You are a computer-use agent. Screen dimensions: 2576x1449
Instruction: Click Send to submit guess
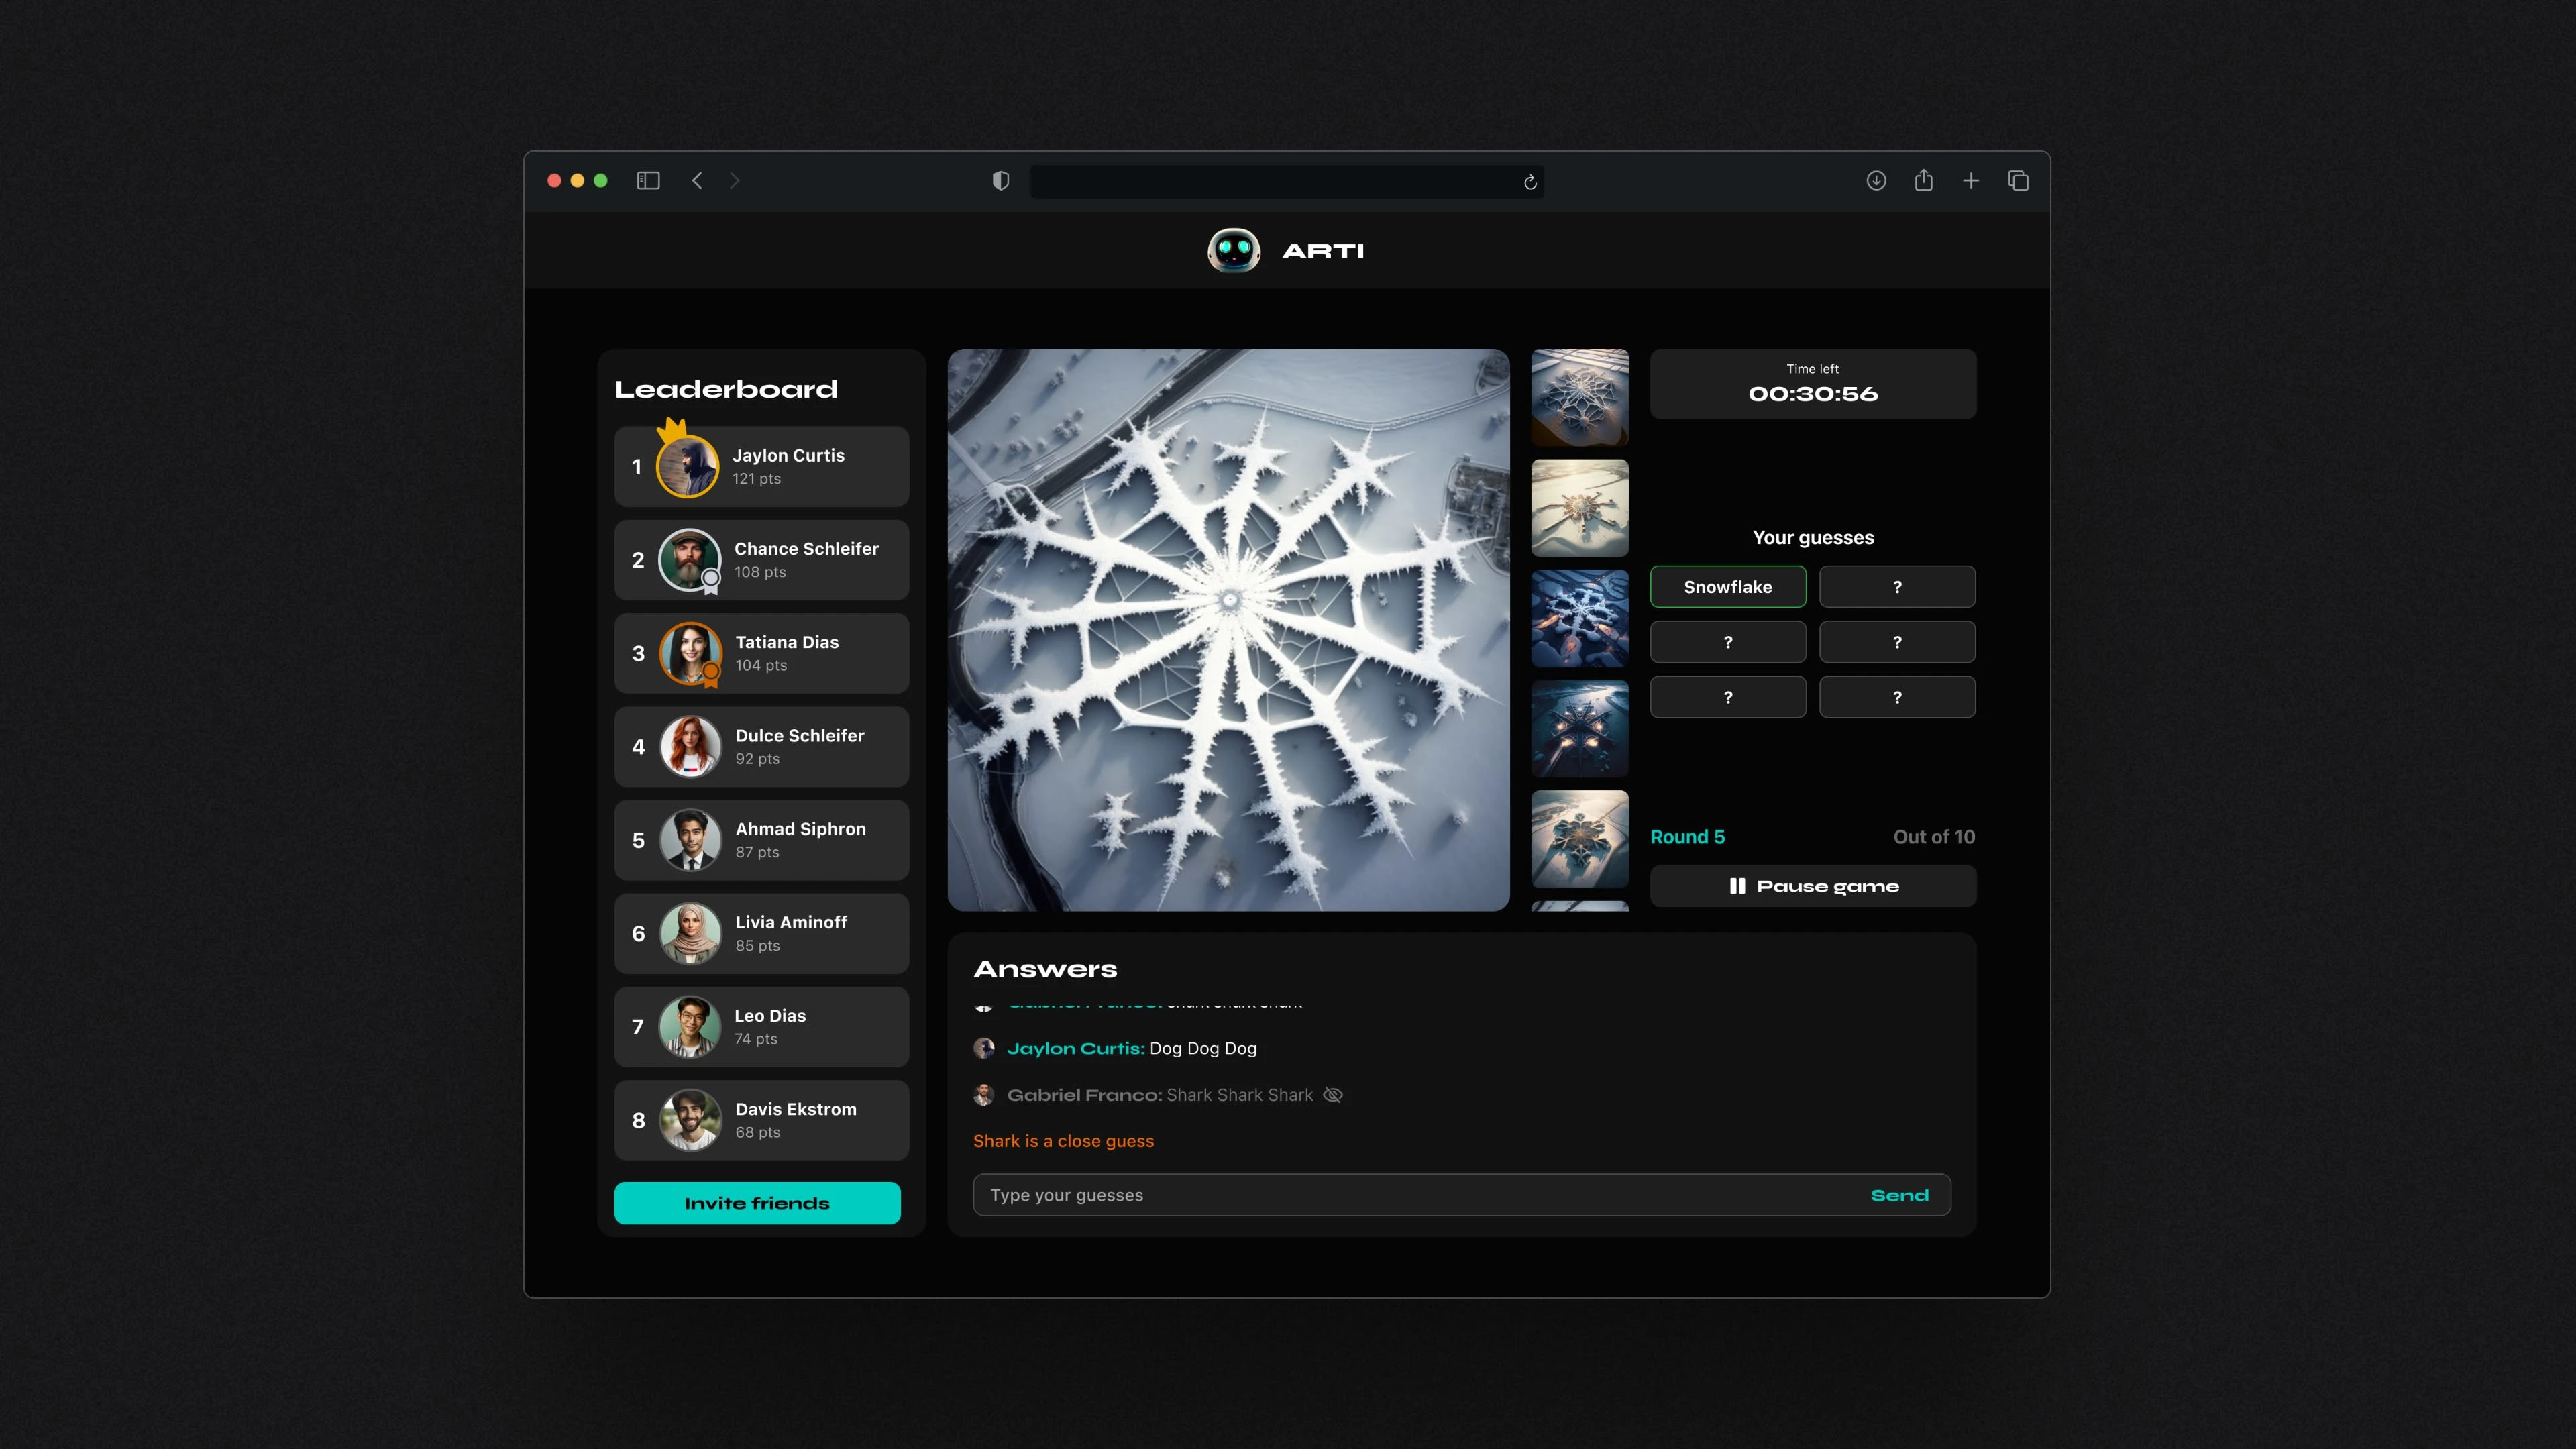1899,1195
